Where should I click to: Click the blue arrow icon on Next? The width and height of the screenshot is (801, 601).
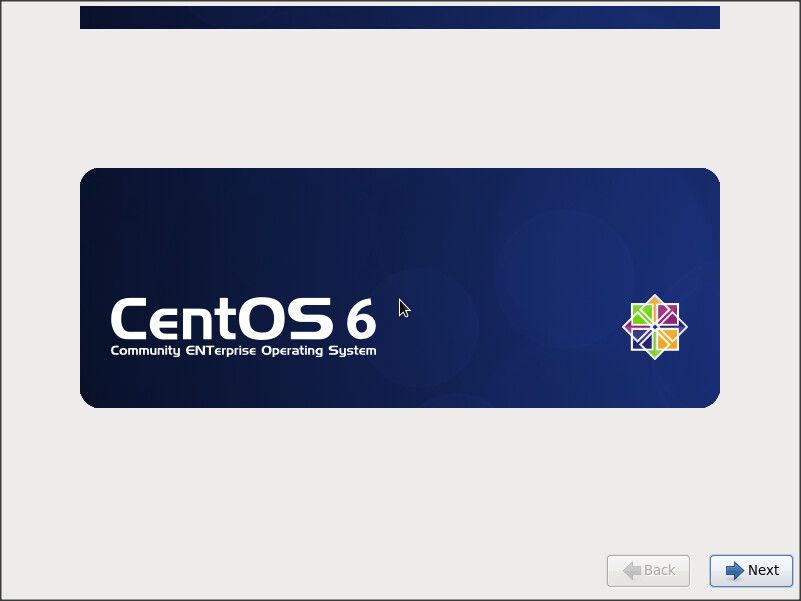click(735, 570)
